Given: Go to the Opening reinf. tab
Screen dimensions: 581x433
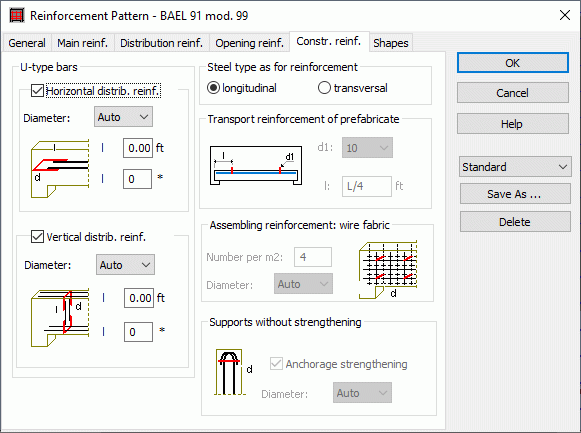Looking at the screenshot, I should click(x=249, y=43).
